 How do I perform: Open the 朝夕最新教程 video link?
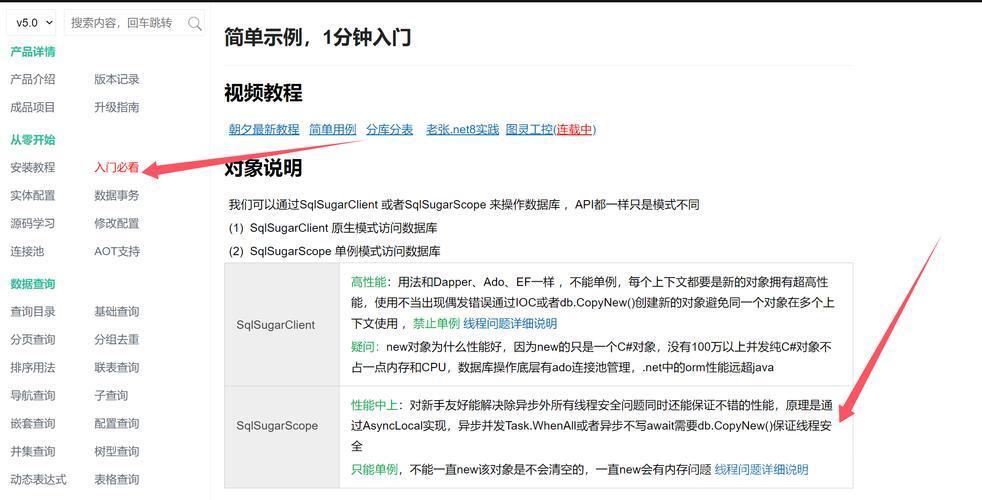click(x=264, y=129)
